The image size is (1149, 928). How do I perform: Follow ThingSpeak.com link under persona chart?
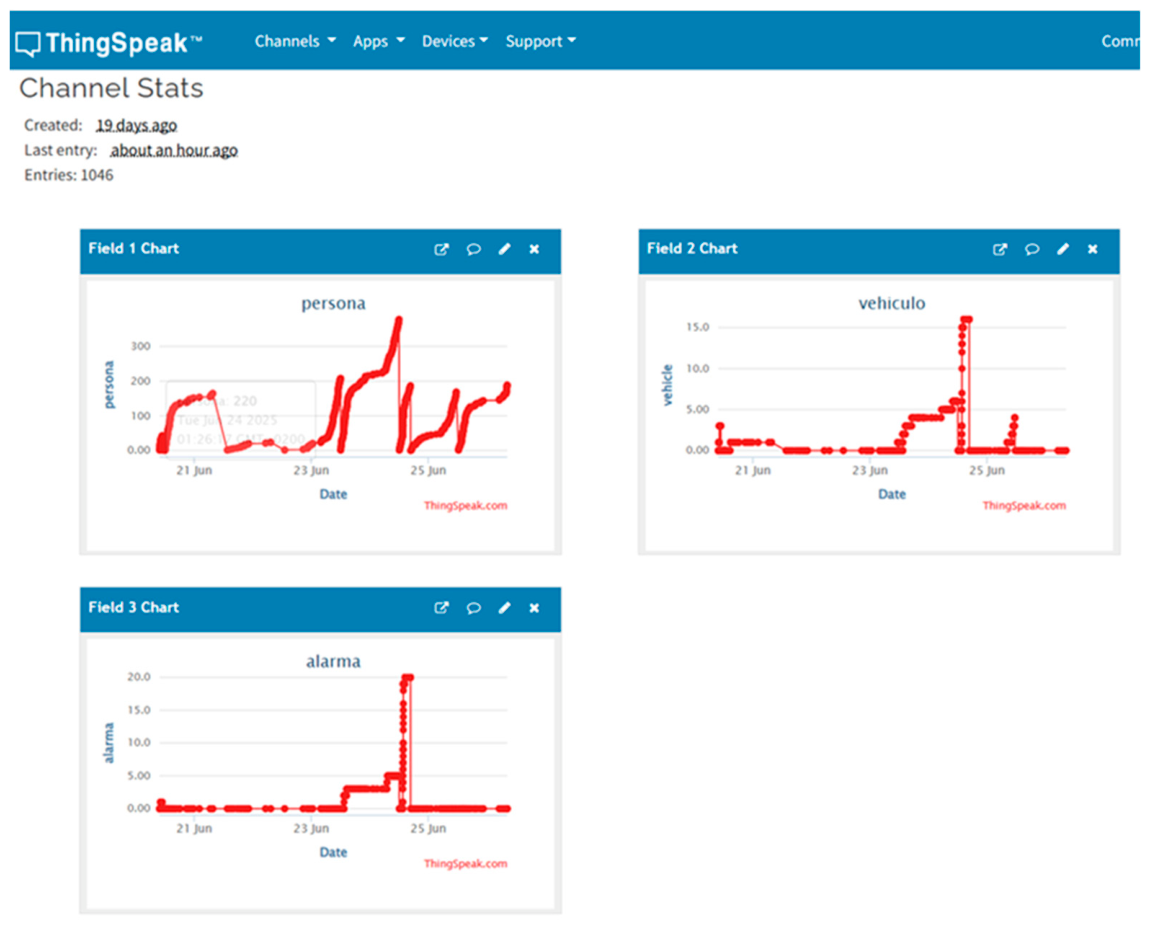[465, 505]
